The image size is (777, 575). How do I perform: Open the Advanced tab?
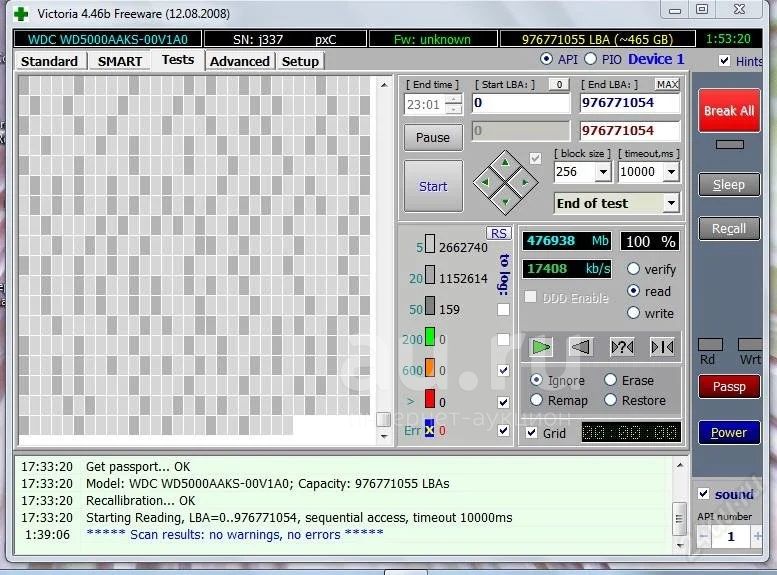[x=240, y=61]
